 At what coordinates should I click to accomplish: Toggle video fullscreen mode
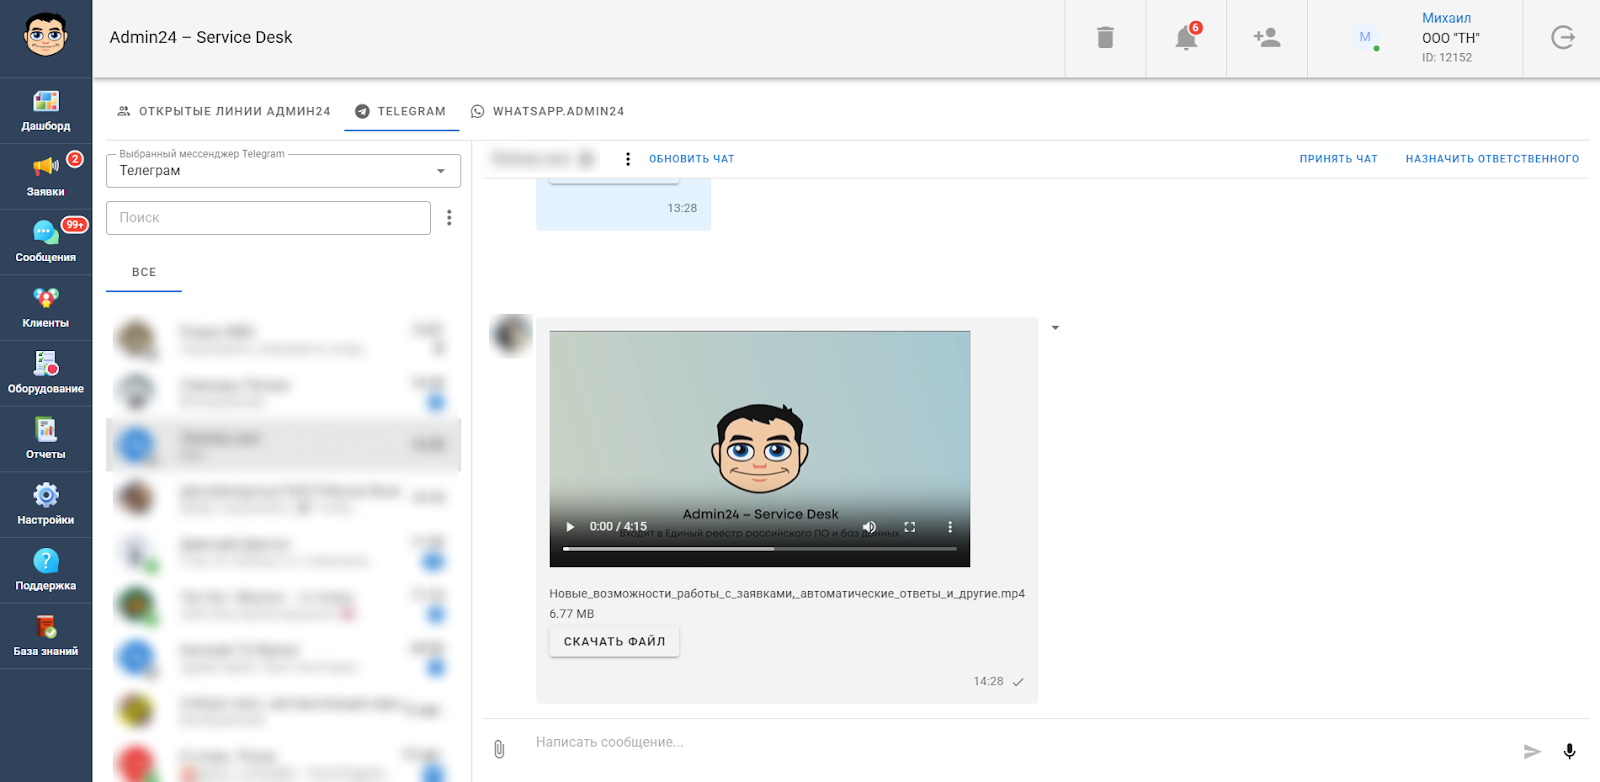tap(910, 527)
